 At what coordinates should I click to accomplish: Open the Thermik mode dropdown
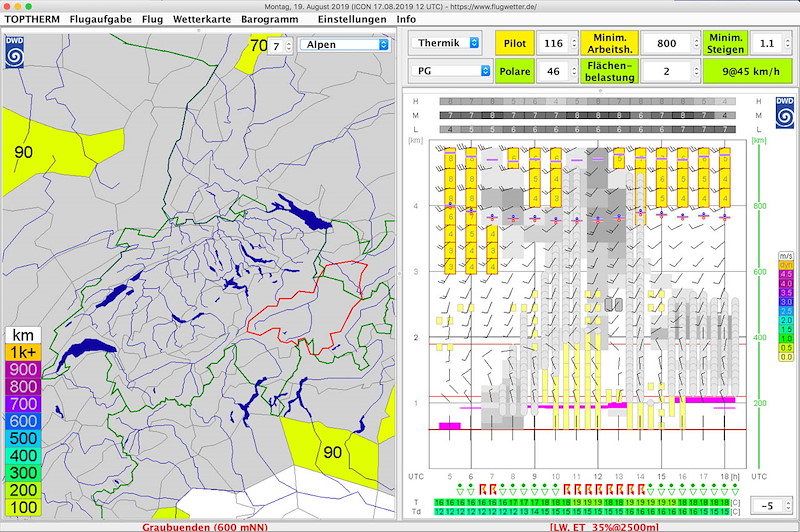click(x=445, y=43)
